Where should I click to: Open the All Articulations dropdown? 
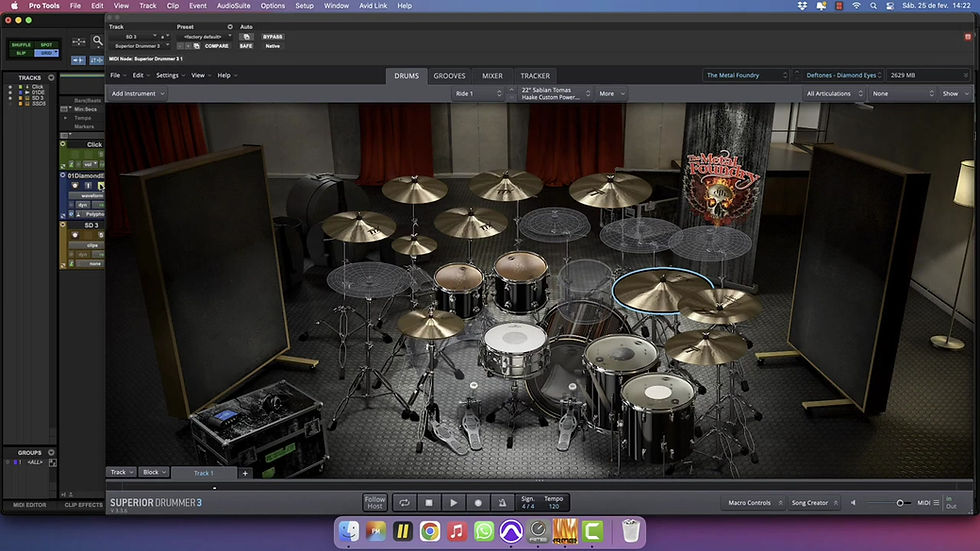point(834,93)
